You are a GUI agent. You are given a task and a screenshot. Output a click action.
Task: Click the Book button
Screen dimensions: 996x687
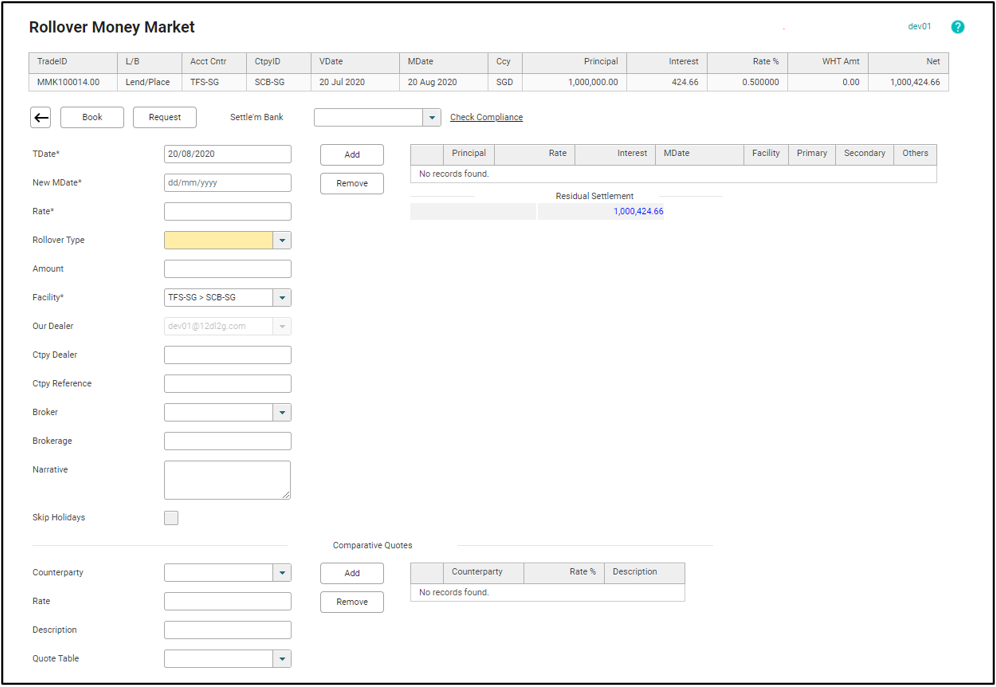(x=92, y=118)
